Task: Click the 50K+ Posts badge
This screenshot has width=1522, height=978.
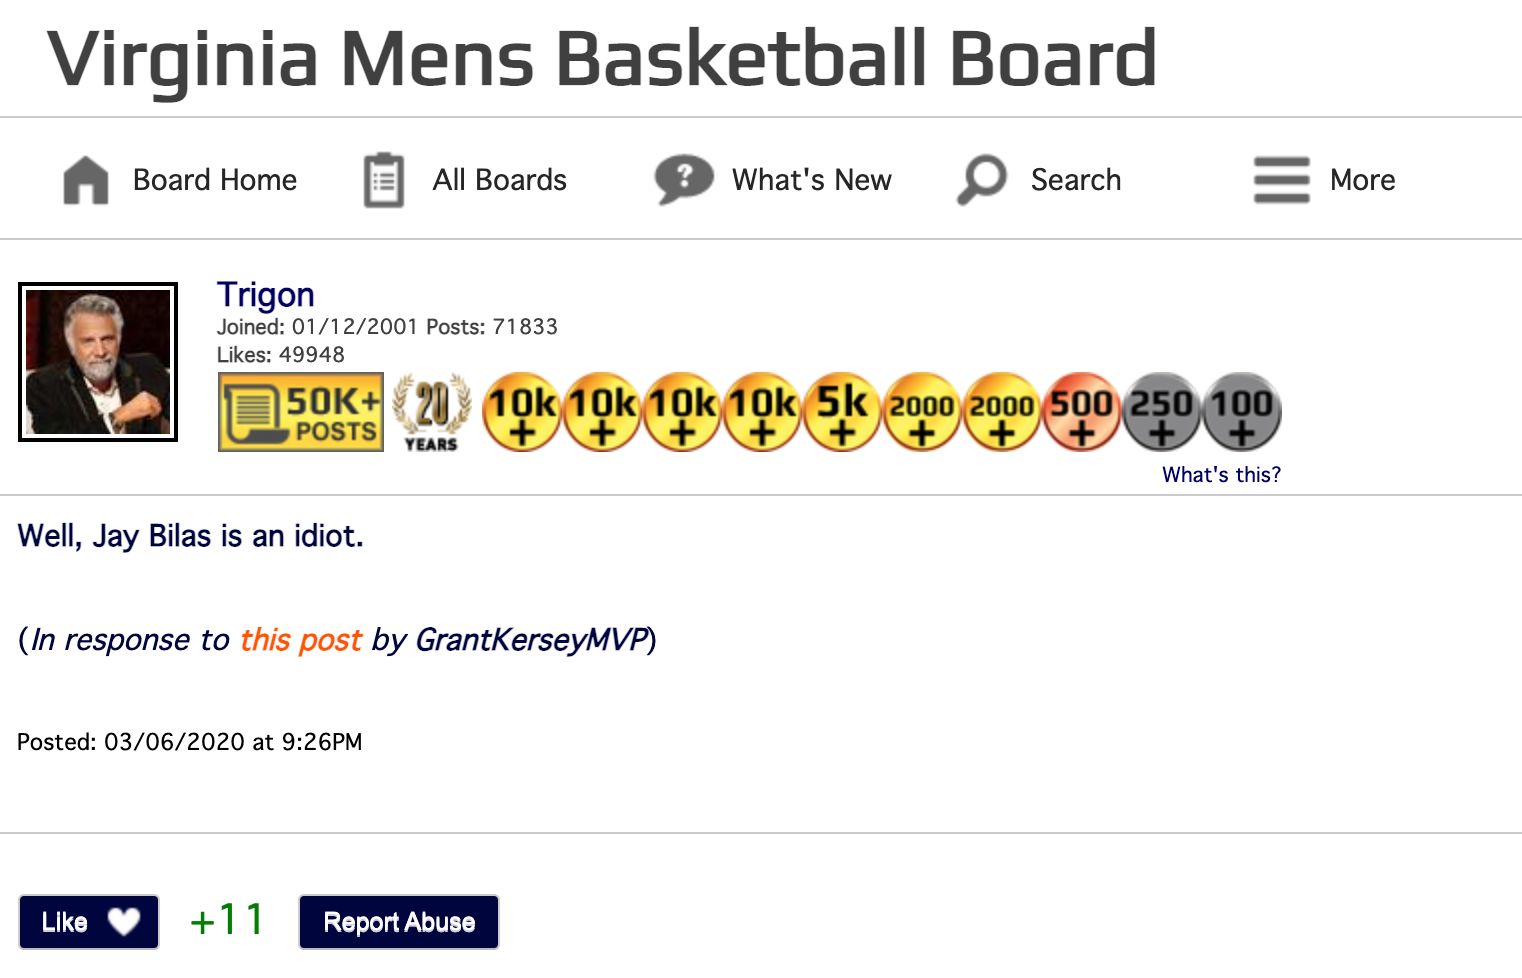Action: tap(301, 412)
